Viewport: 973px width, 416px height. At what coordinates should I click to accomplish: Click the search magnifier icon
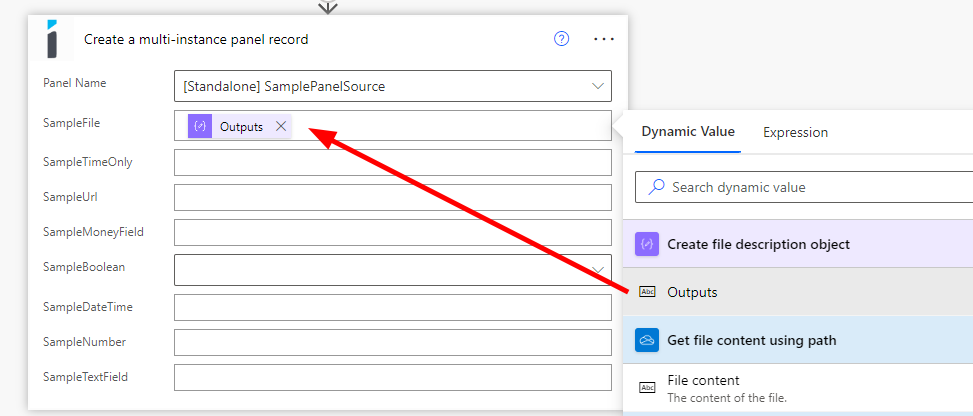[656, 187]
